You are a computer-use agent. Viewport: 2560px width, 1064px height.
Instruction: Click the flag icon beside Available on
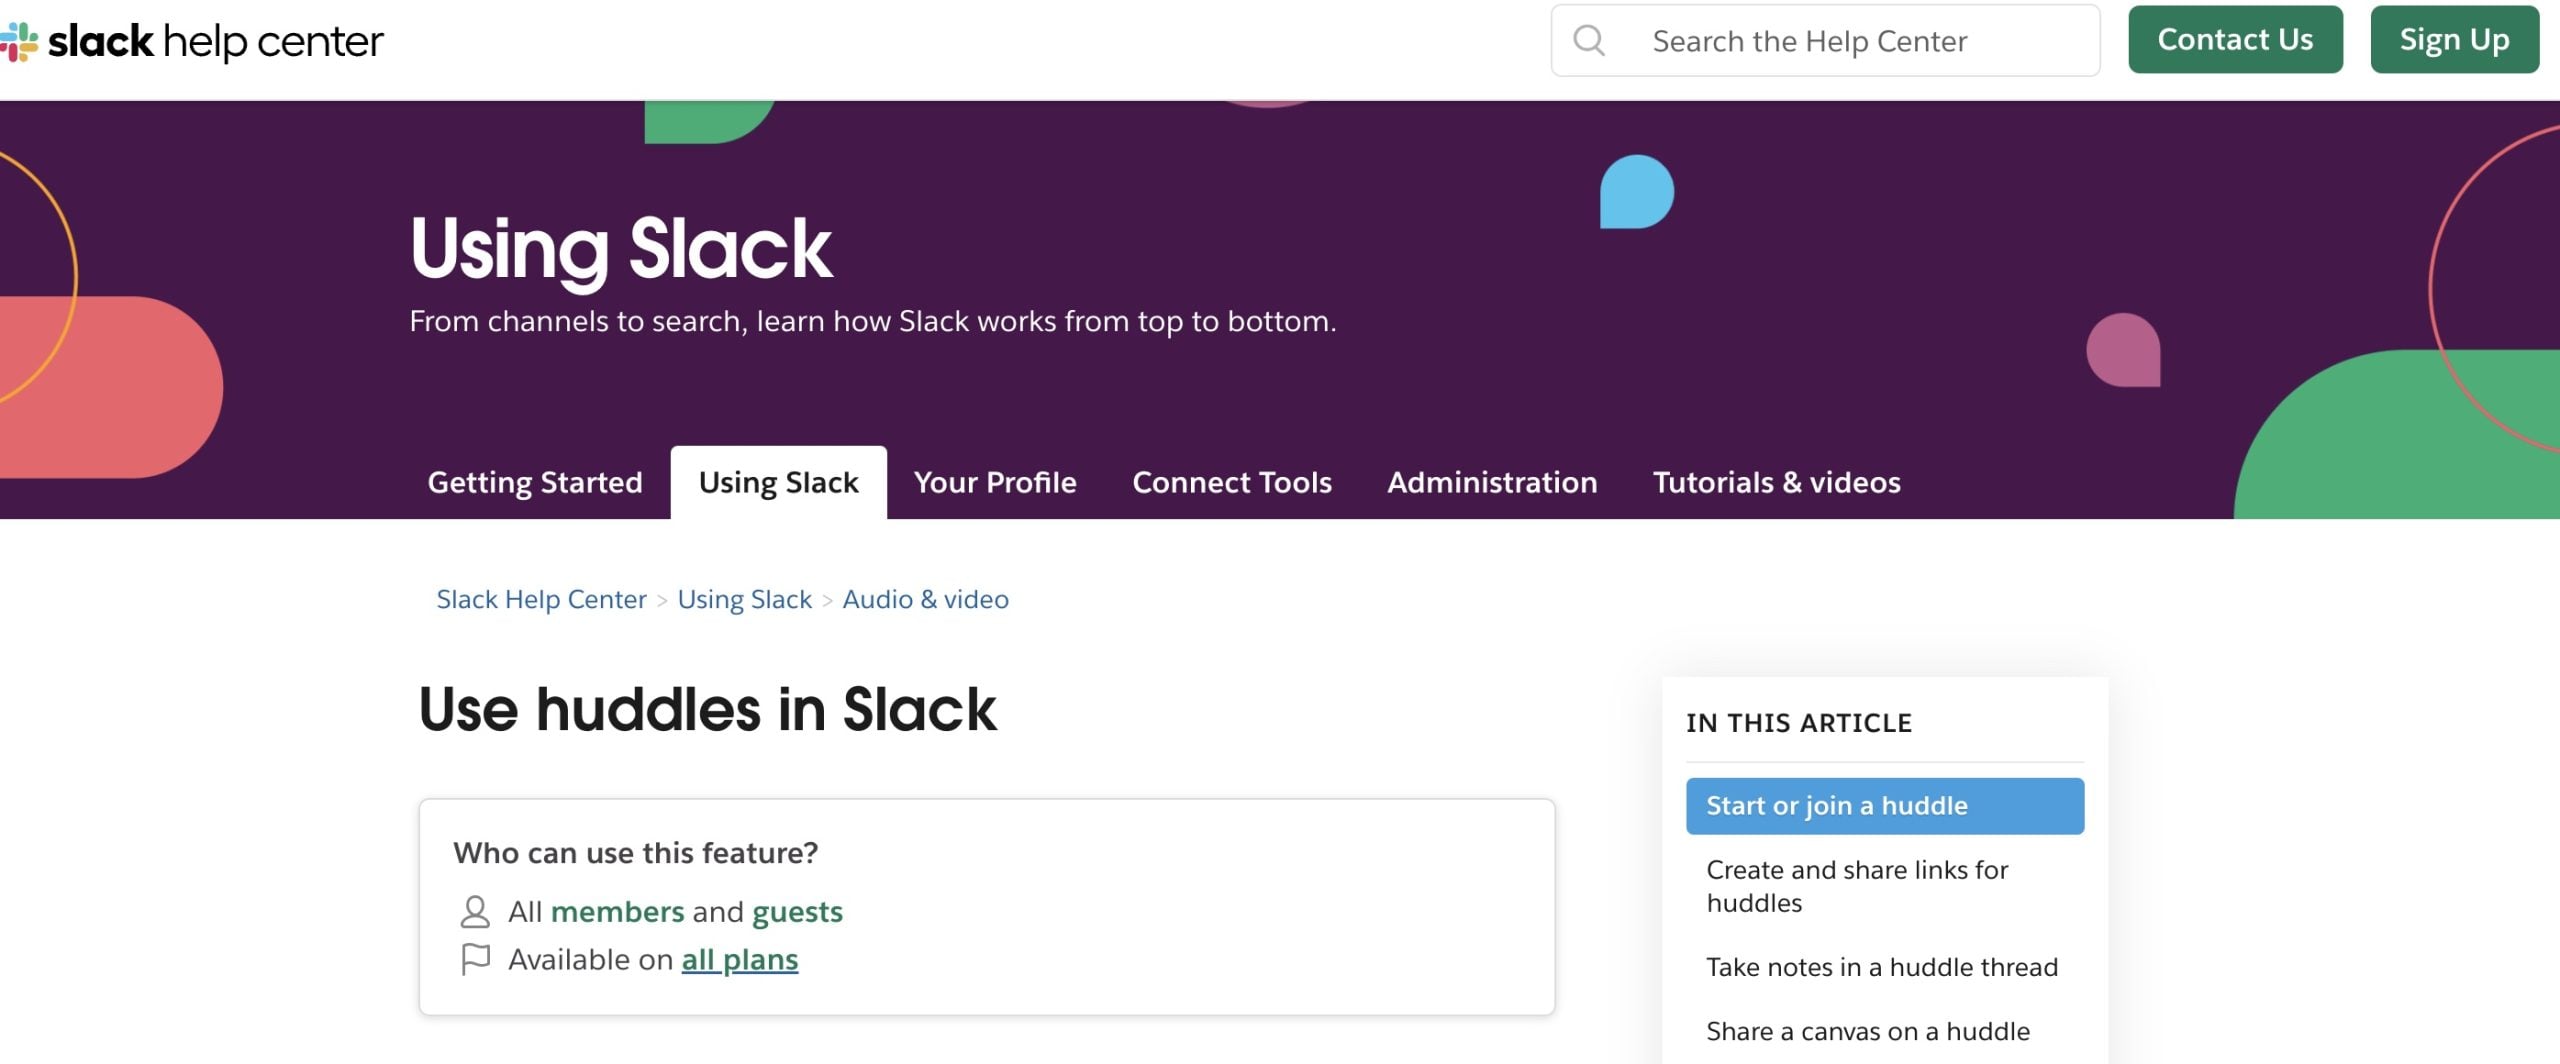[475, 959]
